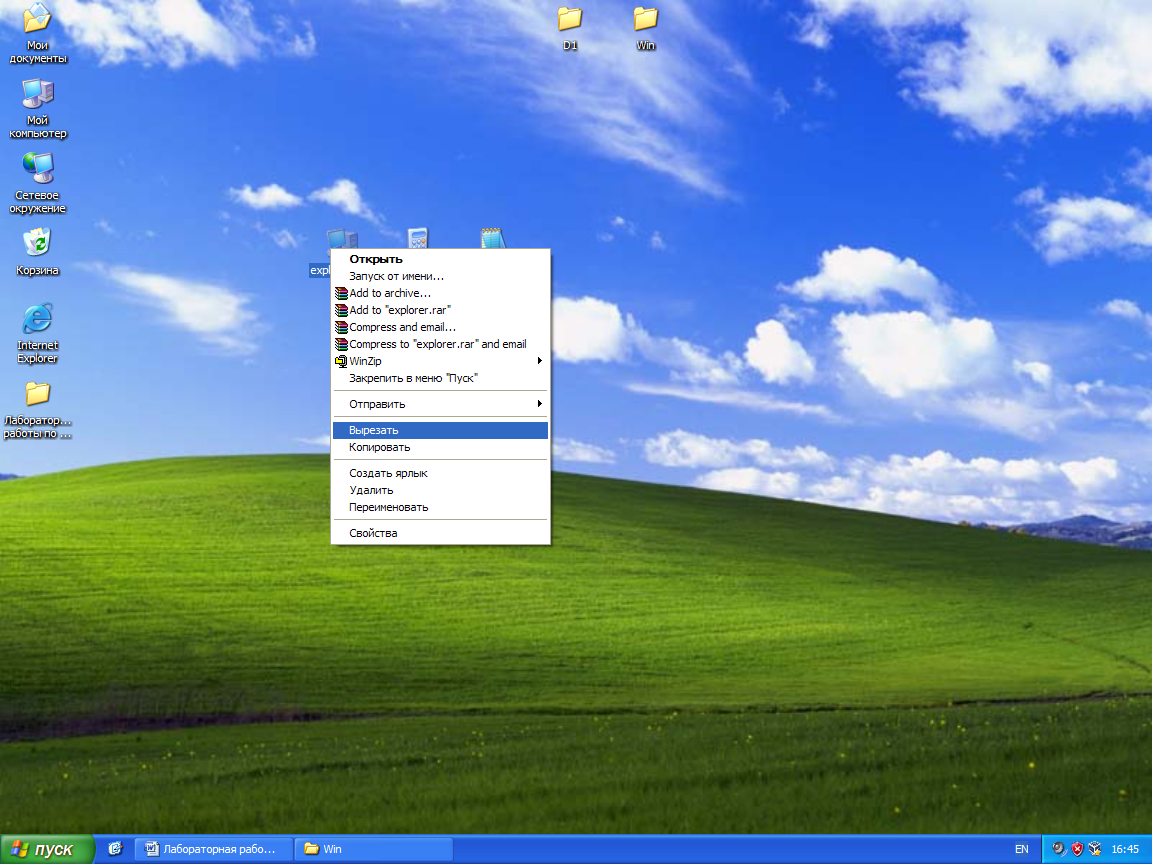Viewport: 1152px width, 864px height.
Task: Open the VirtualBox cube tray icon
Action: click(1095, 849)
